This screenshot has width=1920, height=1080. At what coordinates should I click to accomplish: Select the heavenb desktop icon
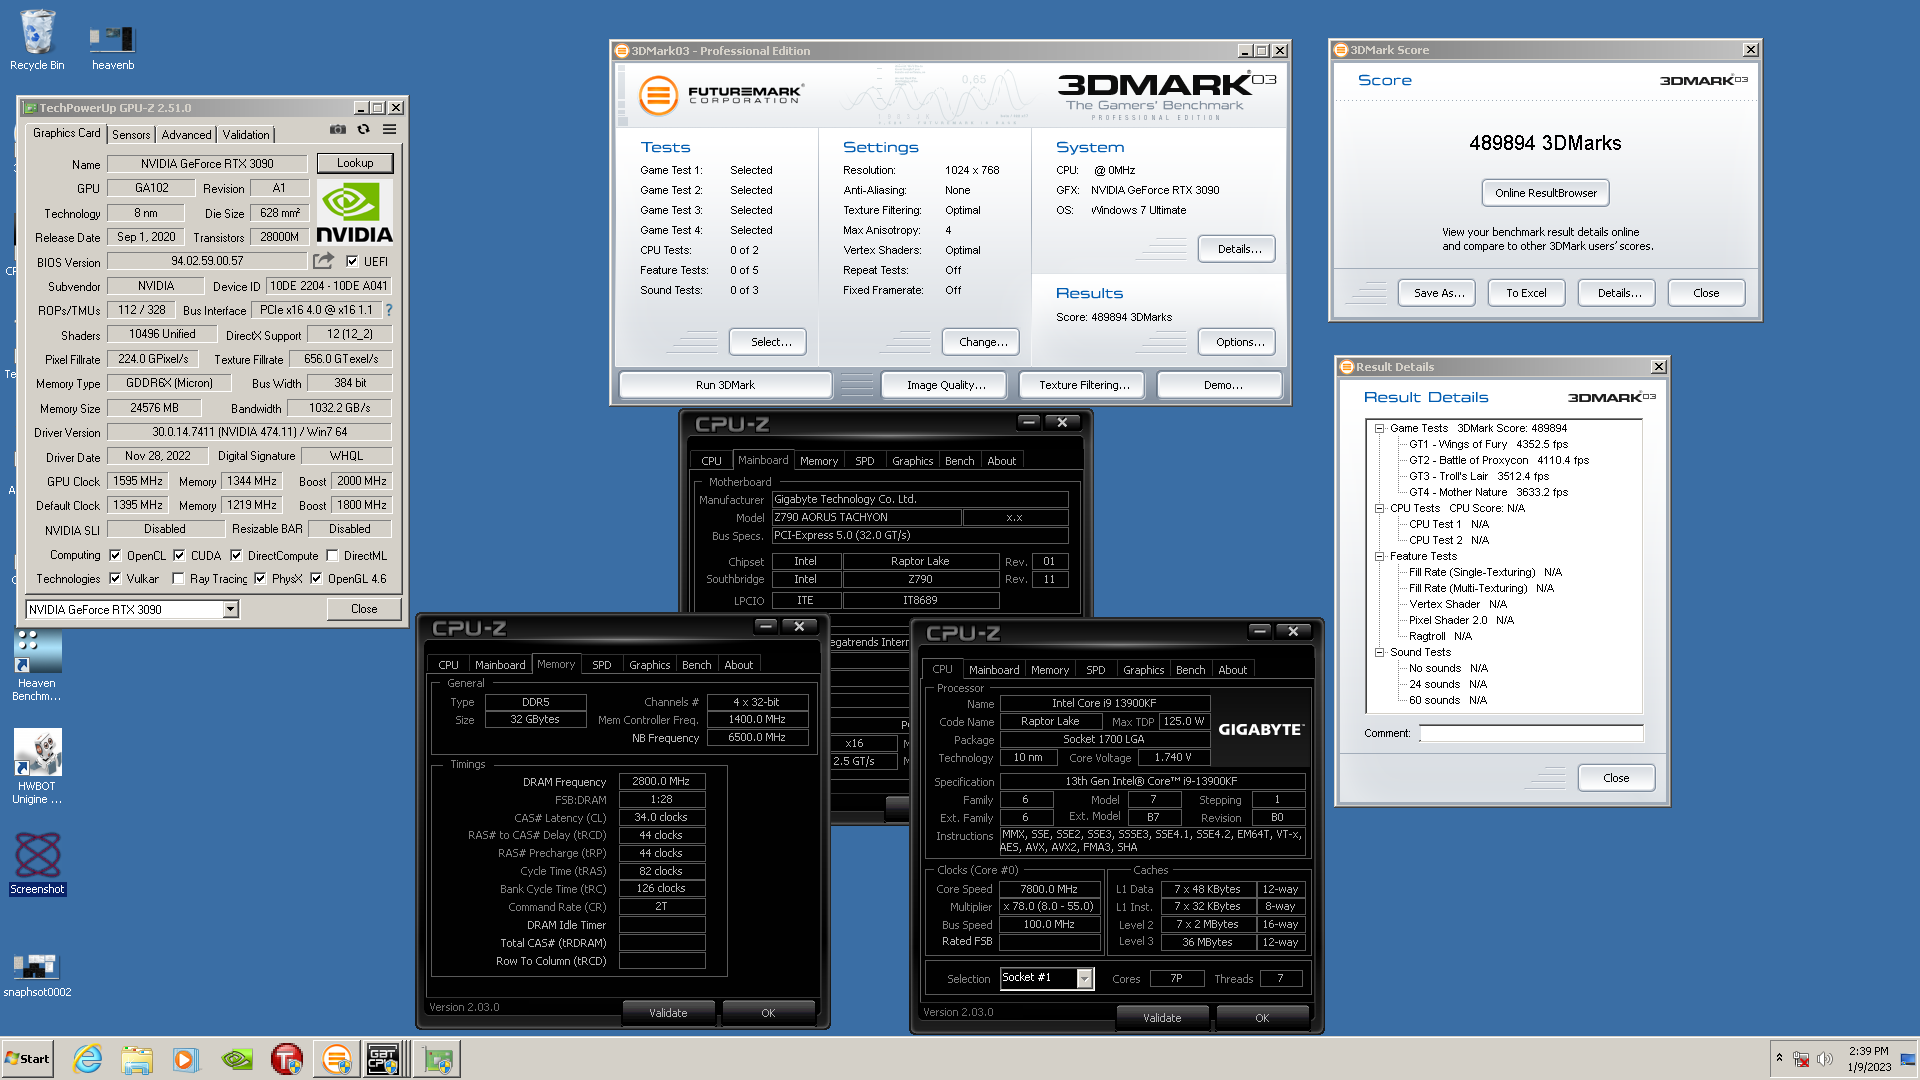click(112, 47)
